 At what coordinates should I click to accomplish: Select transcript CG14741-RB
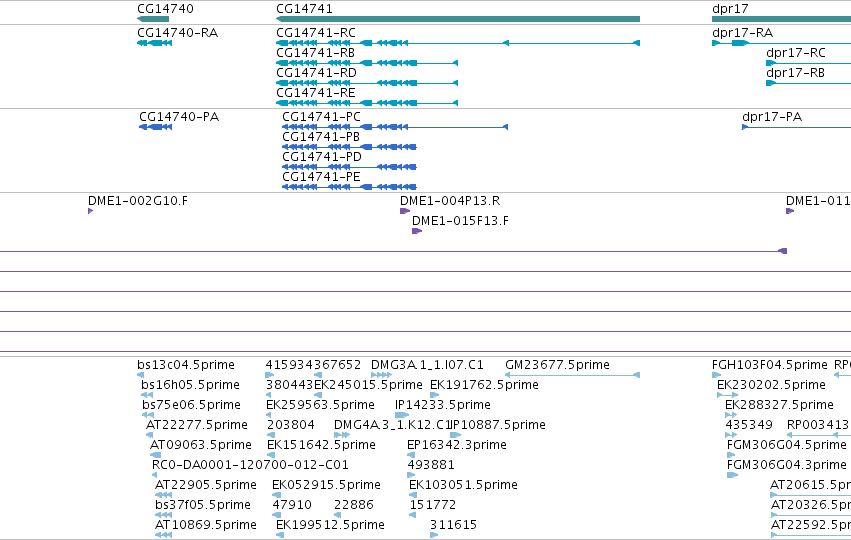tap(315, 53)
